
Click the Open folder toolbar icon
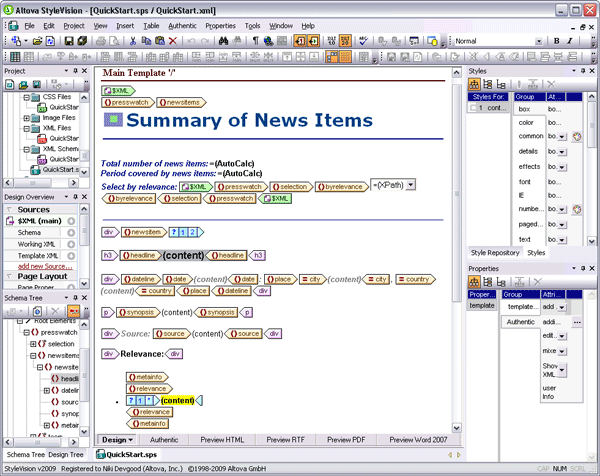click(x=37, y=41)
